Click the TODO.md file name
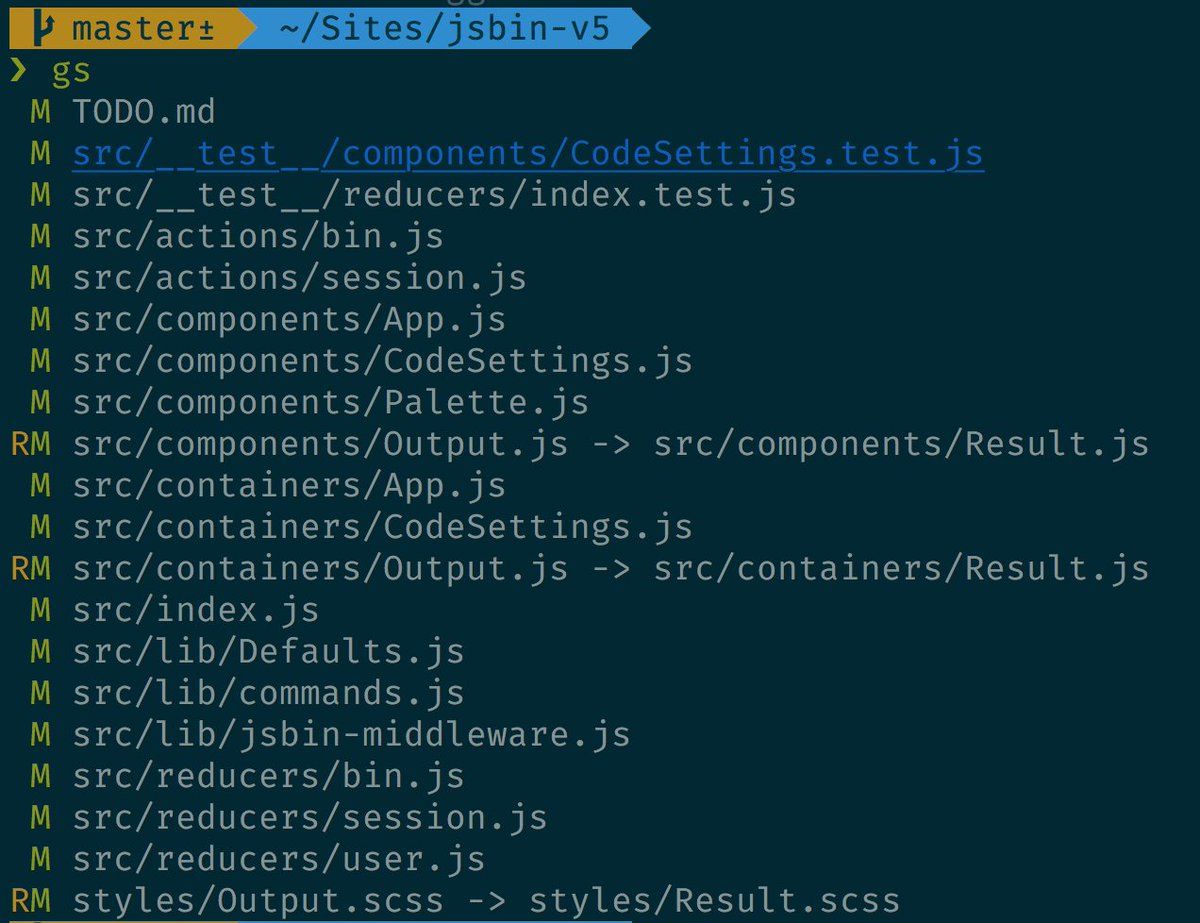 (144, 111)
